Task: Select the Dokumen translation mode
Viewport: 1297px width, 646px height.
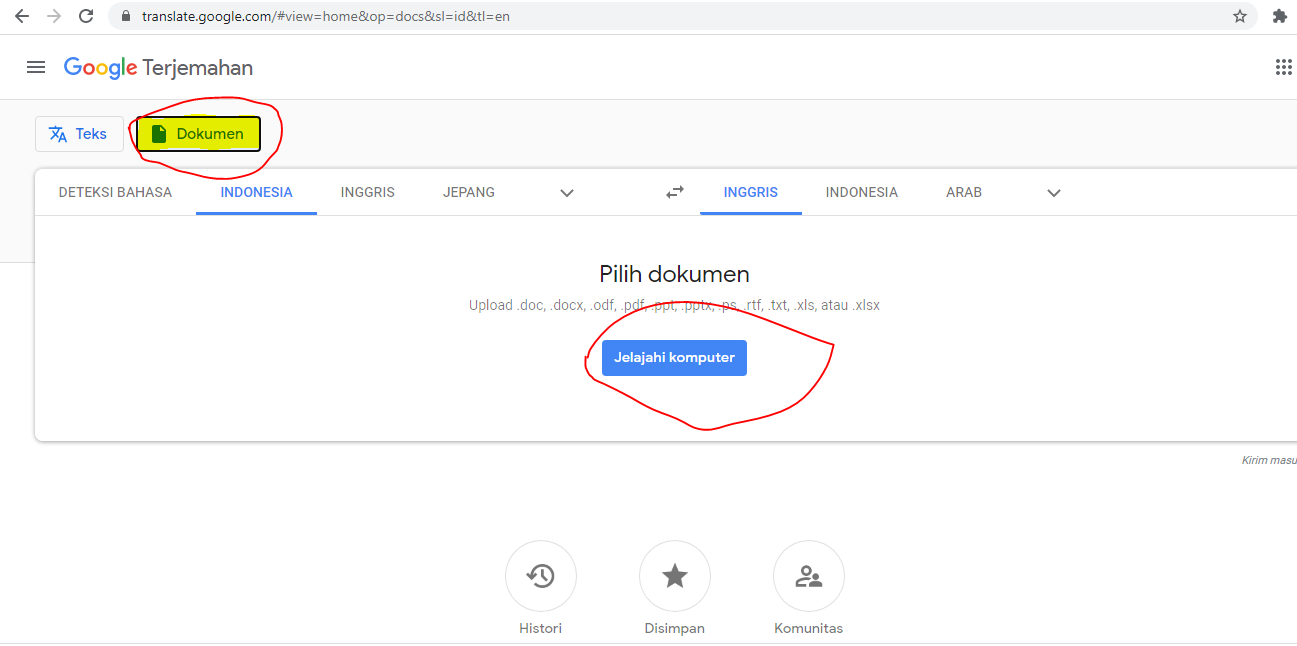Action: 198,134
